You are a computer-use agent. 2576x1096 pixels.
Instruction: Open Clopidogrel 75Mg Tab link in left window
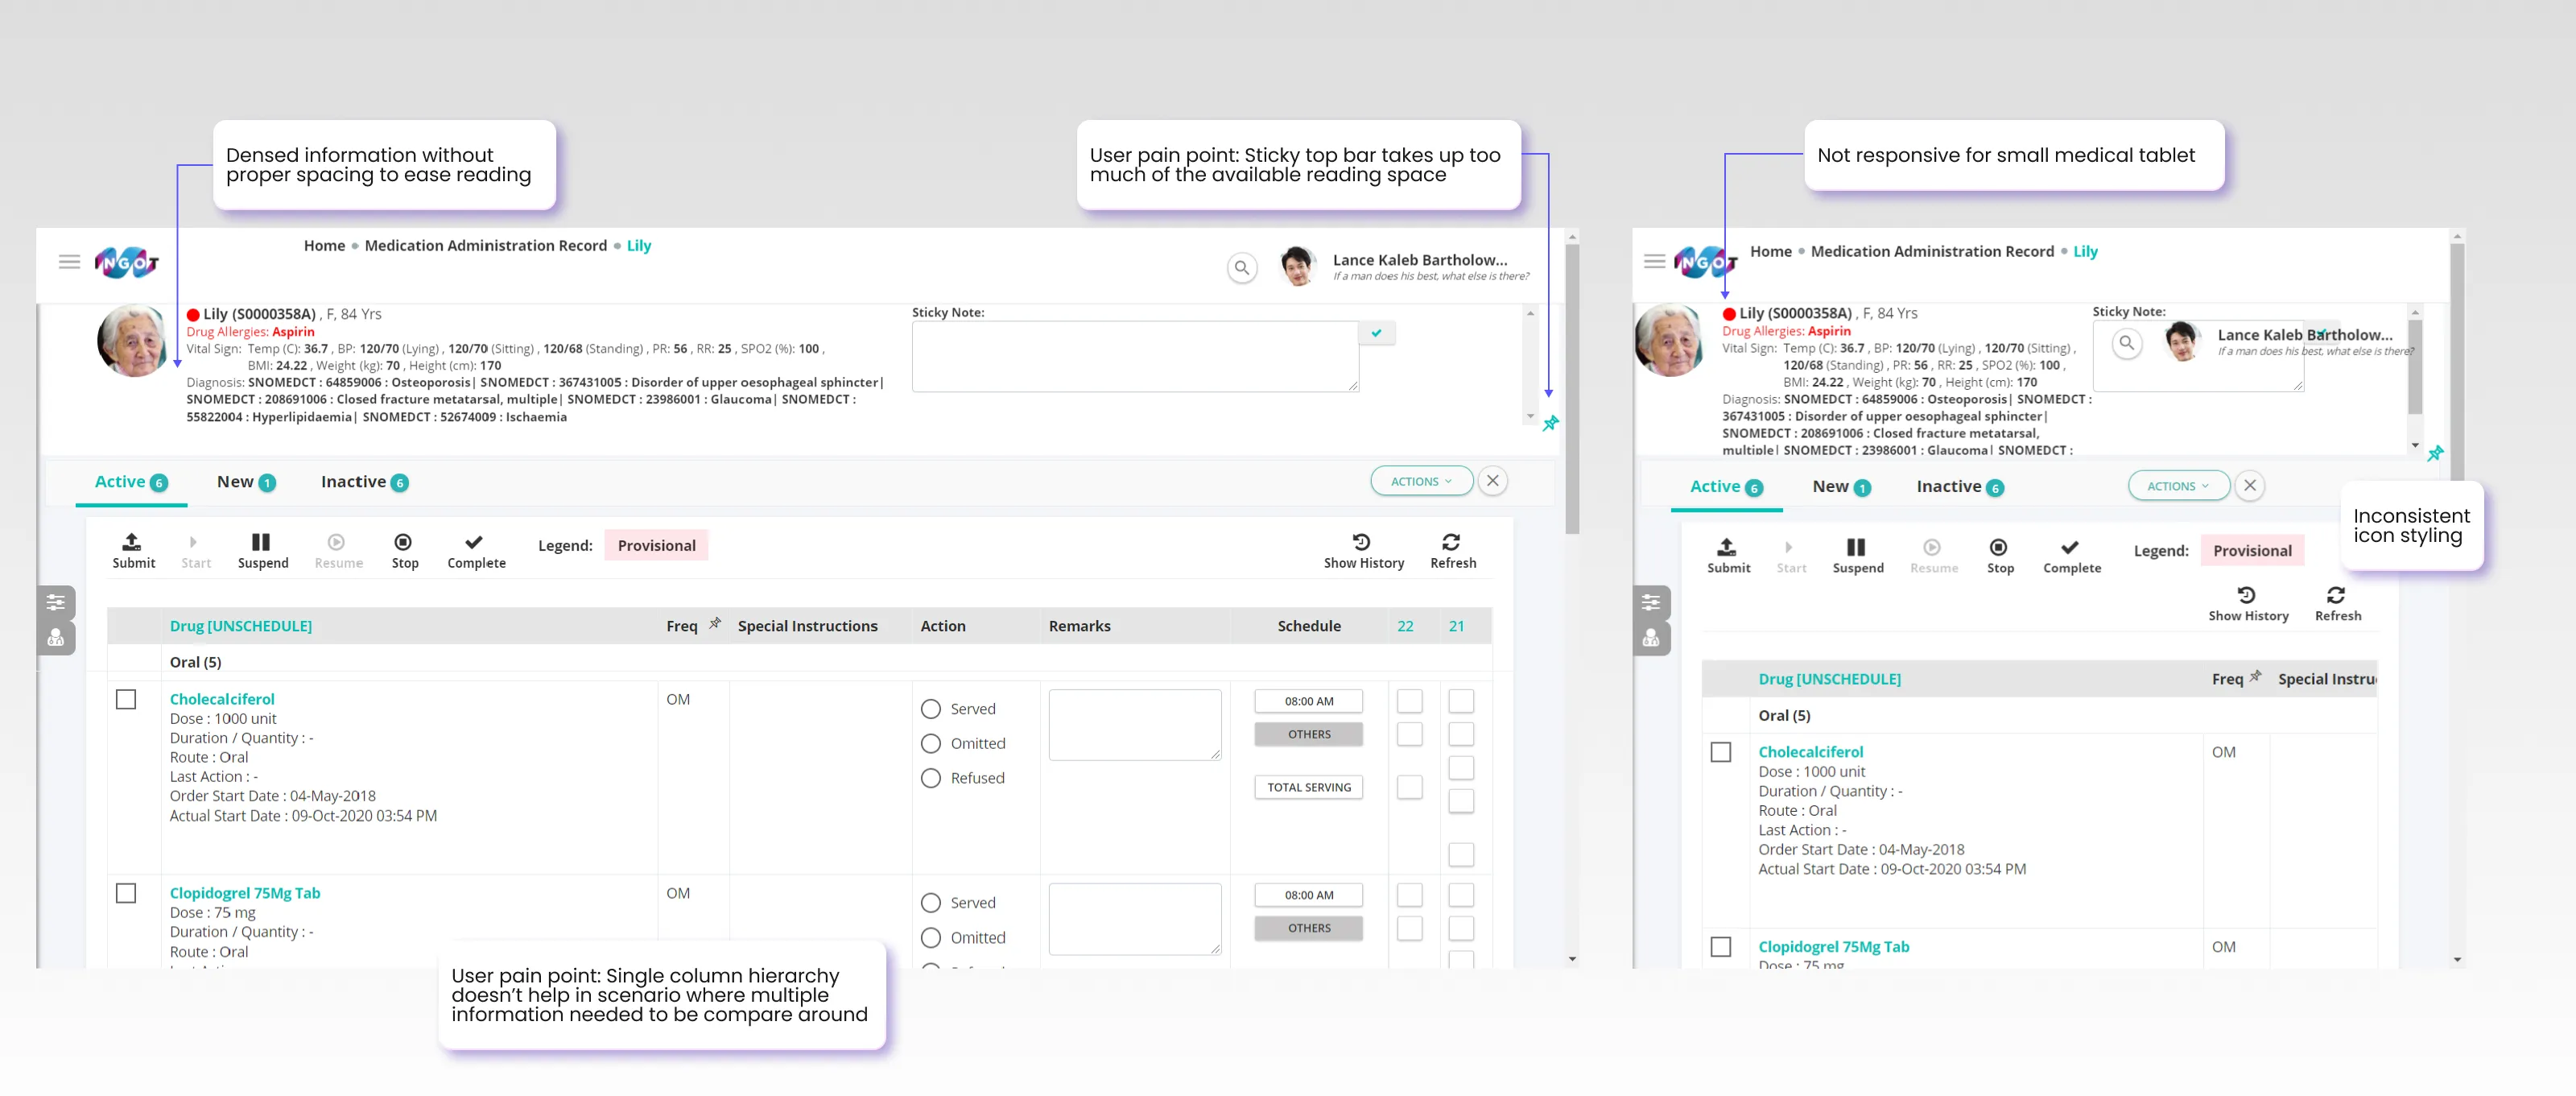pyautogui.click(x=245, y=893)
